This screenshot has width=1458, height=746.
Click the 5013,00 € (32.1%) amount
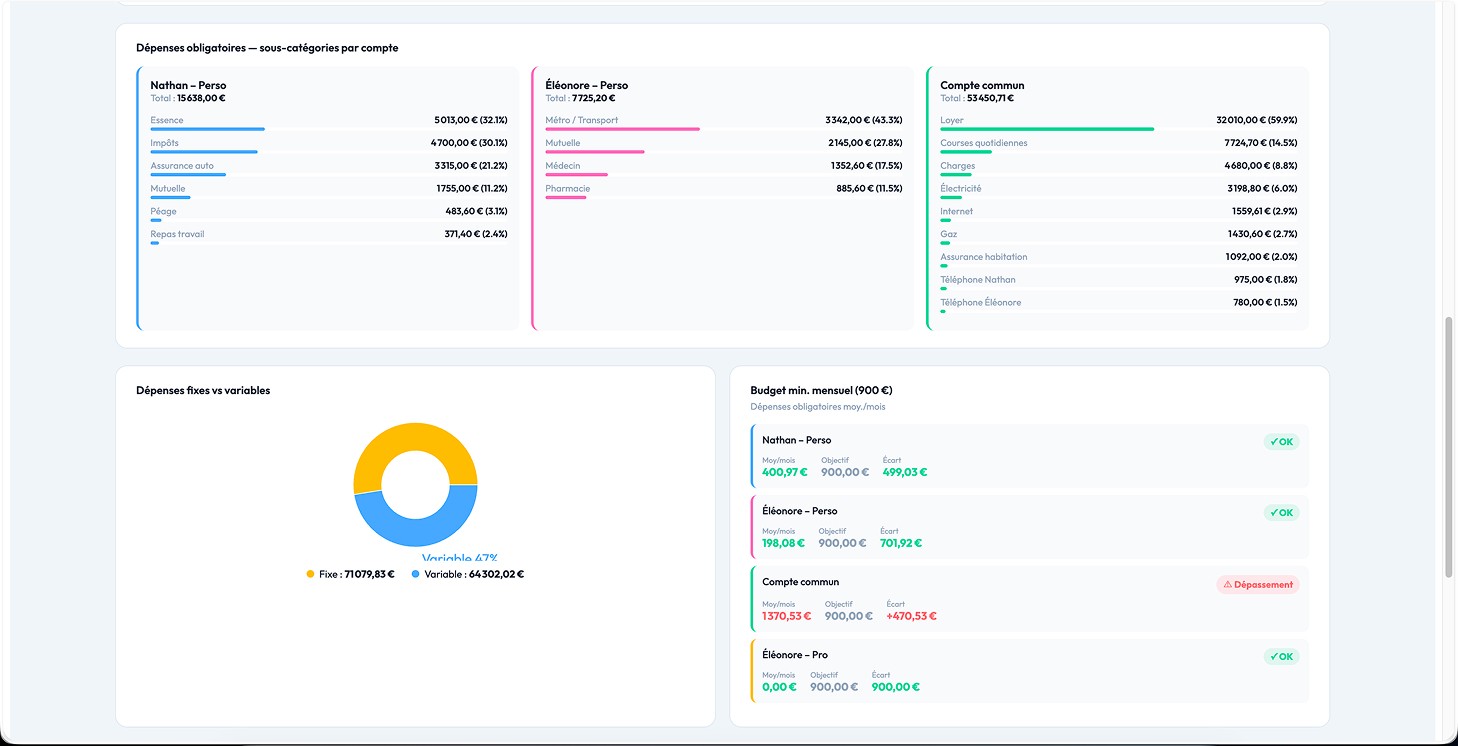[x=471, y=120]
